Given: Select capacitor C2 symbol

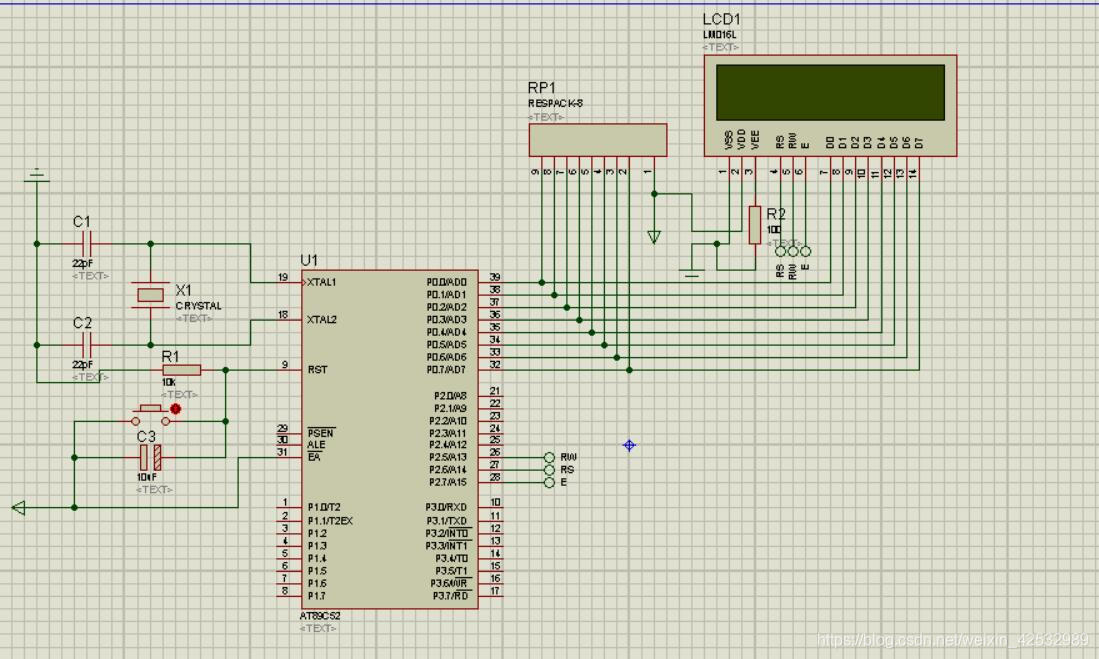Looking at the screenshot, I should pos(84,344).
